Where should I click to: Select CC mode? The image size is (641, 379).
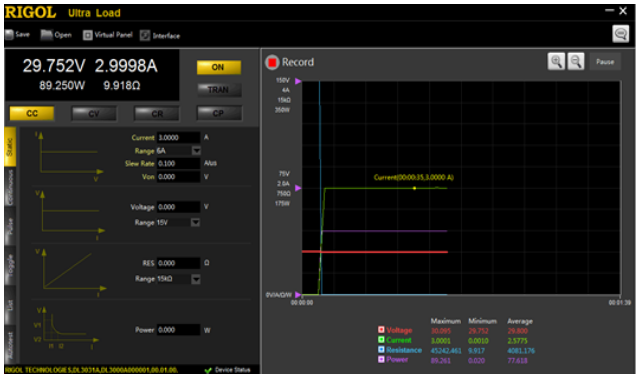[32, 113]
